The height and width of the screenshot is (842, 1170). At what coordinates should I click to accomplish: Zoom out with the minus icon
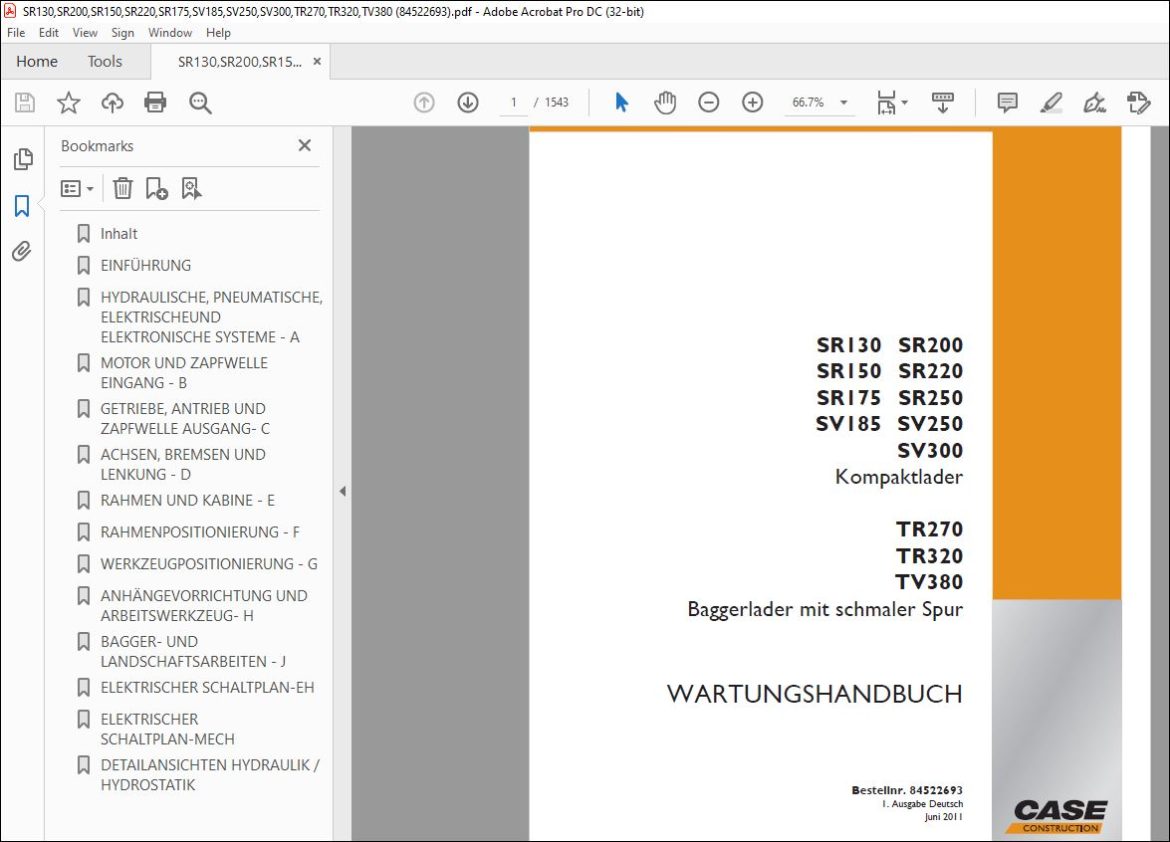(708, 102)
